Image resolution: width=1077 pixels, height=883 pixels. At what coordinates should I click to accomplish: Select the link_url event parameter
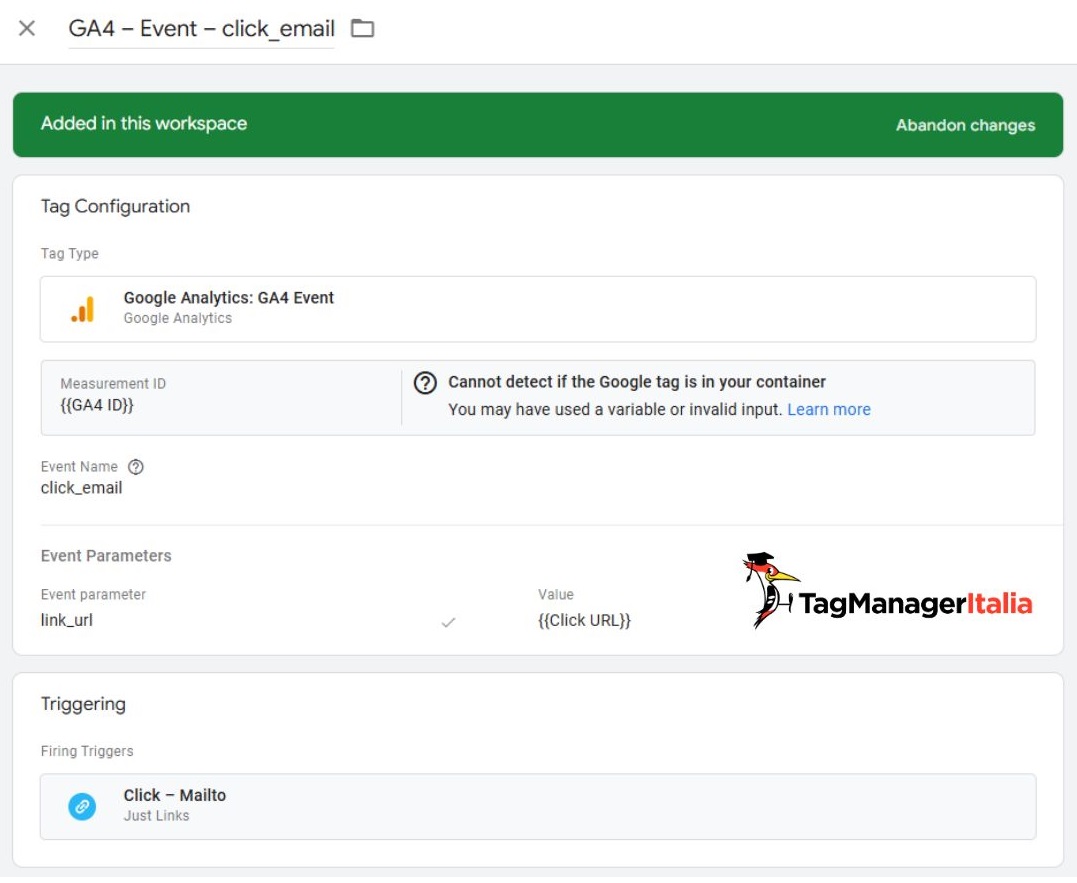pos(67,621)
